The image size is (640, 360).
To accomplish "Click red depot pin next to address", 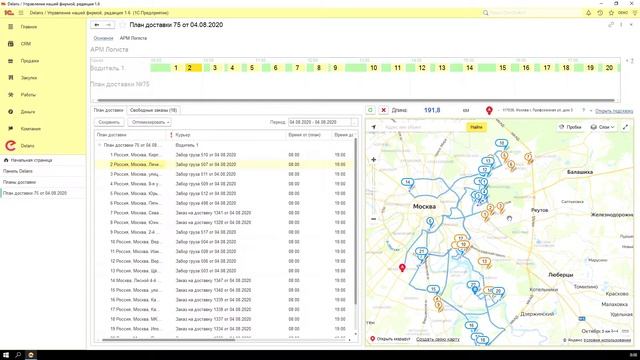I will tap(489, 110).
